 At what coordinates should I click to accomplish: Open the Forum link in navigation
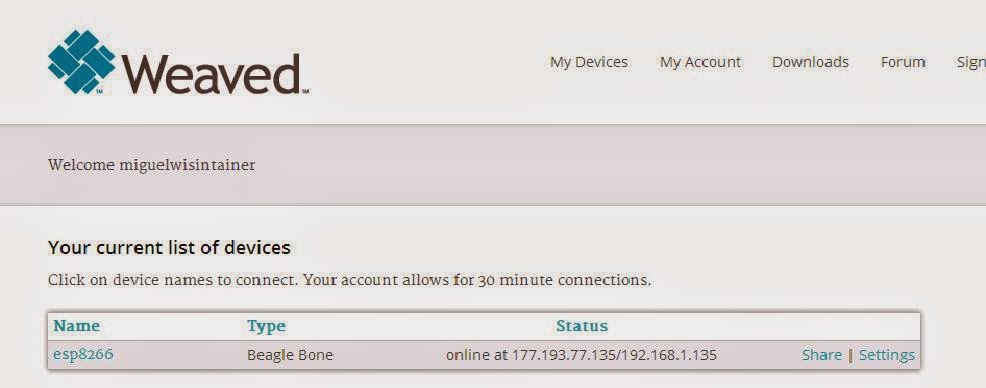point(903,62)
